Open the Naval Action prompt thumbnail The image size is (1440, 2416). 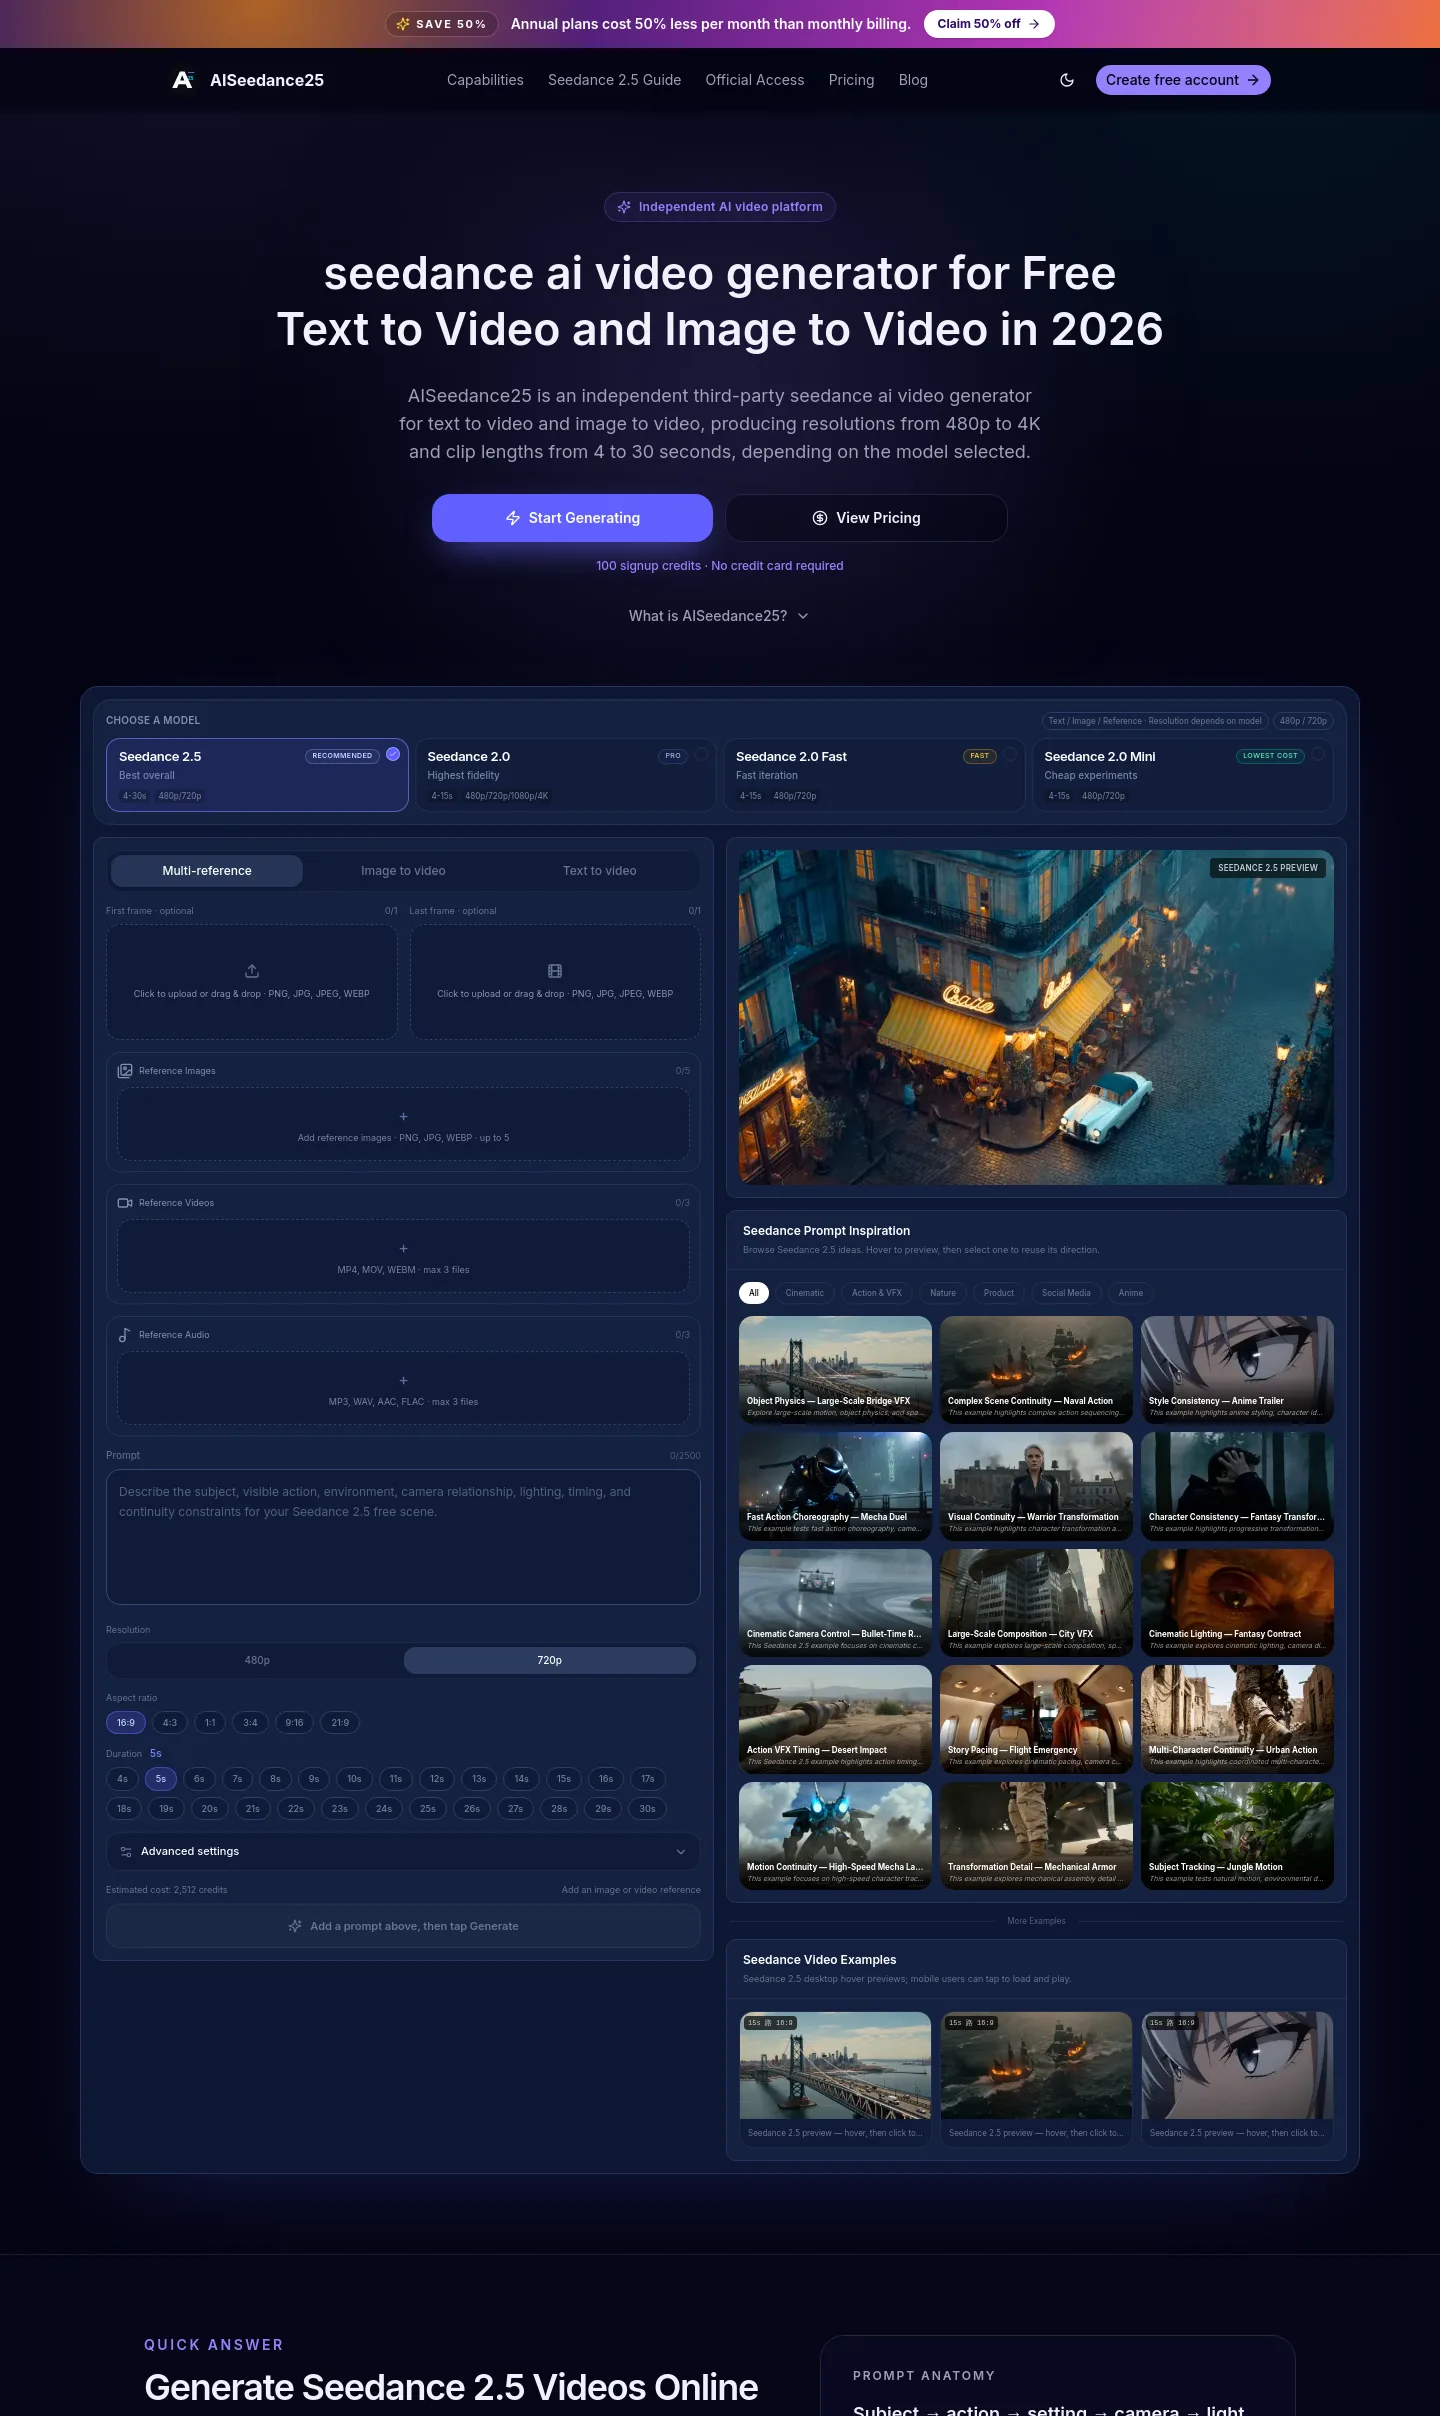coord(1036,1370)
